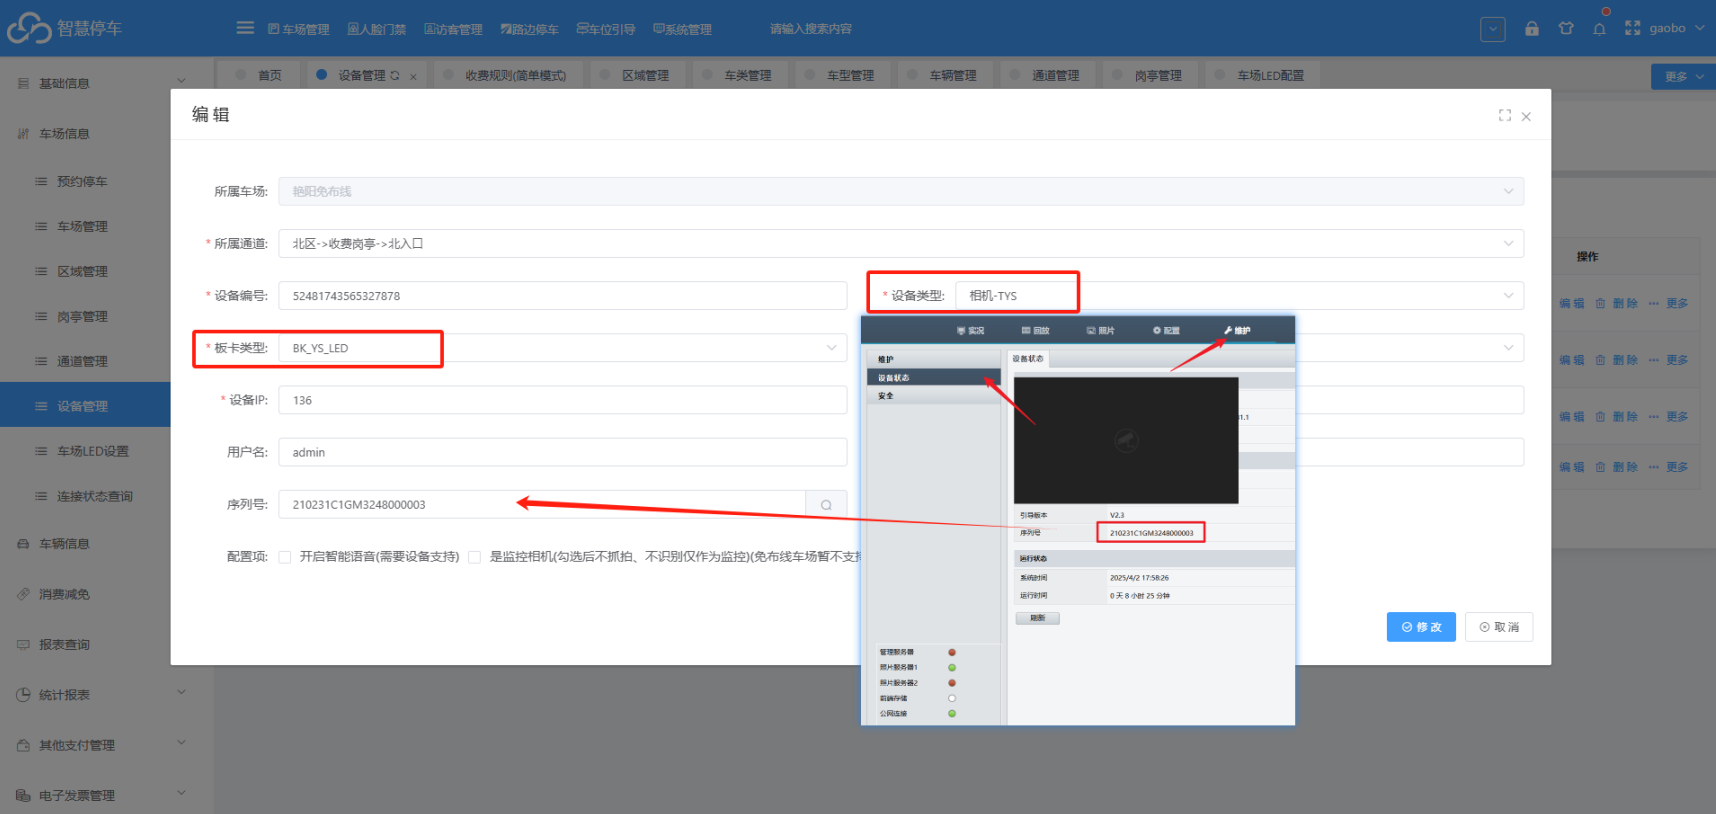This screenshot has height=814, width=1716.
Task: Click the 设备IP input field
Action: pyautogui.click(x=562, y=400)
